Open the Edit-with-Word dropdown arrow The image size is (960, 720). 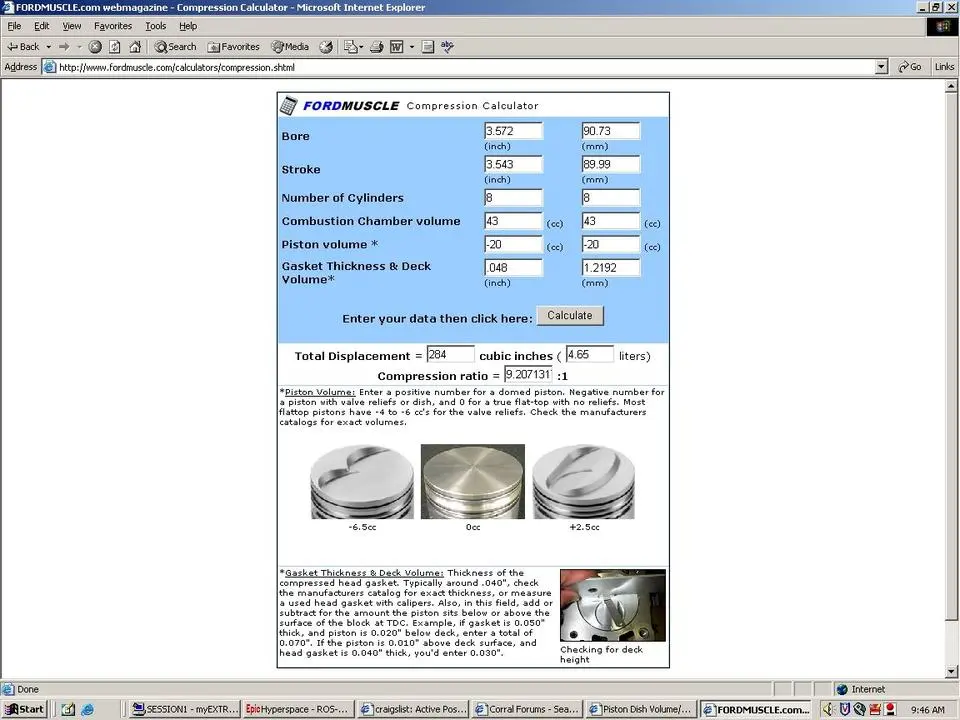point(411,47)
